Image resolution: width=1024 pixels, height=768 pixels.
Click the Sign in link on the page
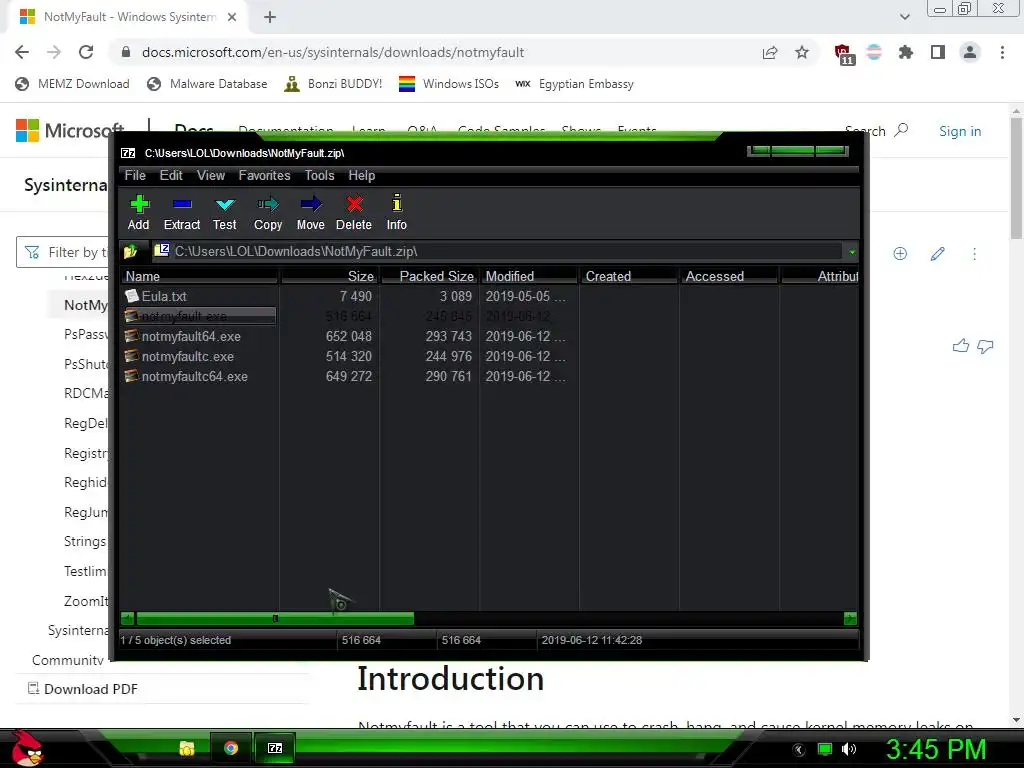point(960,131)
